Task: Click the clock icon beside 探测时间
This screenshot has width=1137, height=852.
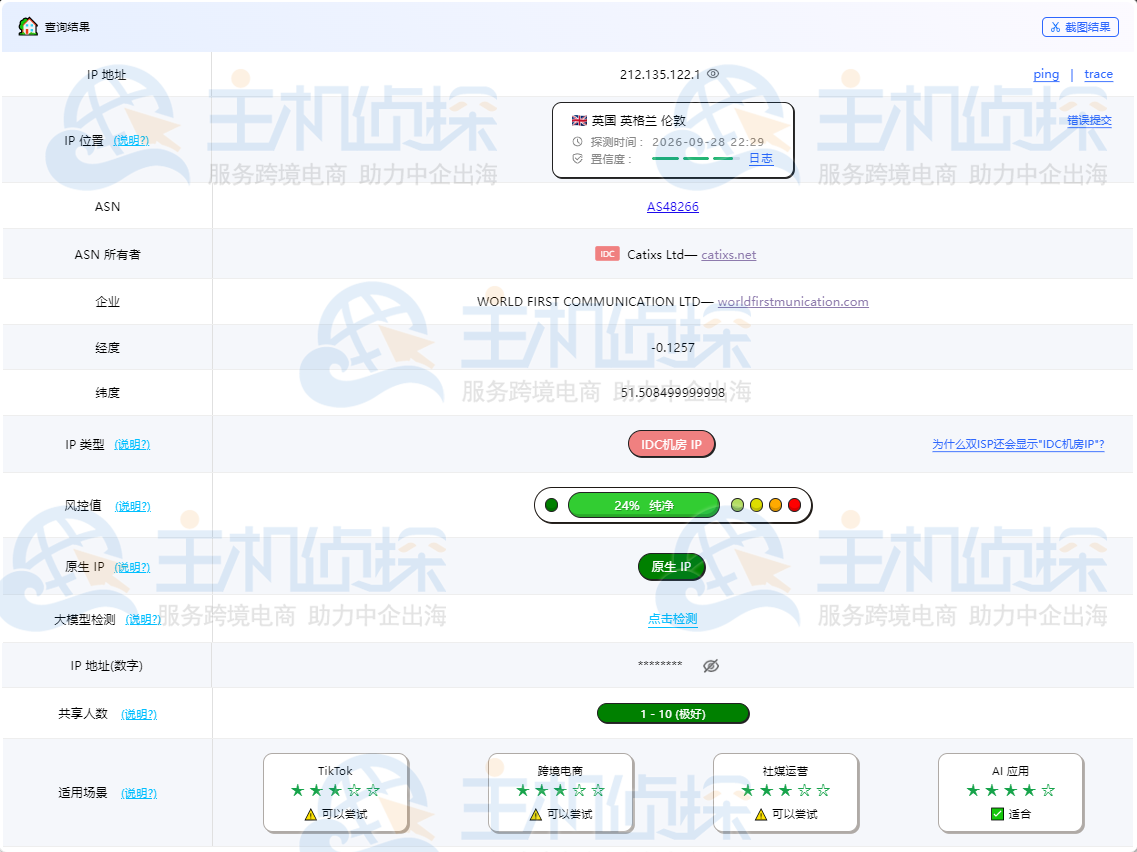Action: coord(578,141)
